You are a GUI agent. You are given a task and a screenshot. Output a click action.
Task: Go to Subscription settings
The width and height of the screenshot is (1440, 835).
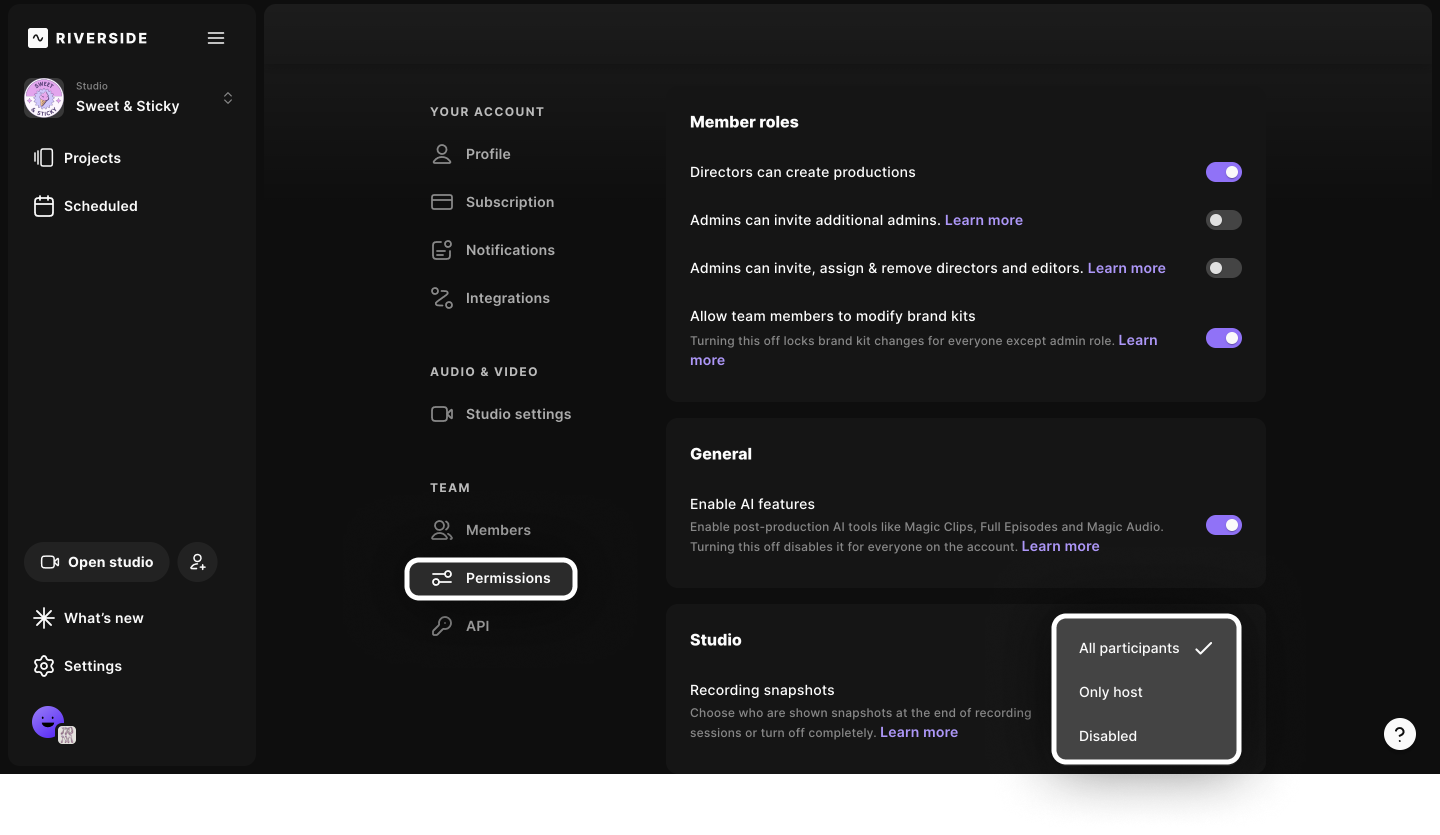coord(509,202)
